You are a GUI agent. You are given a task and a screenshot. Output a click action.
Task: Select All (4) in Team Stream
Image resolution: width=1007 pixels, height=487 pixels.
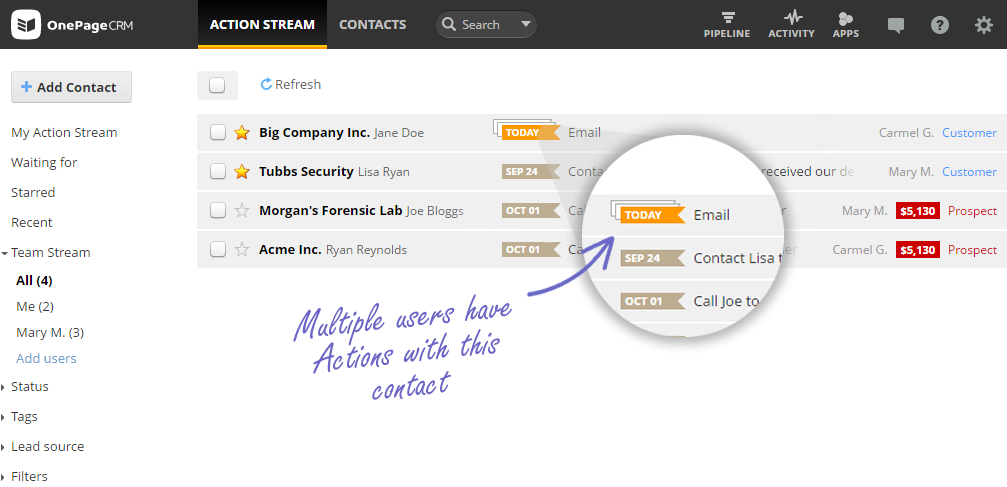[x=34, y=281]
